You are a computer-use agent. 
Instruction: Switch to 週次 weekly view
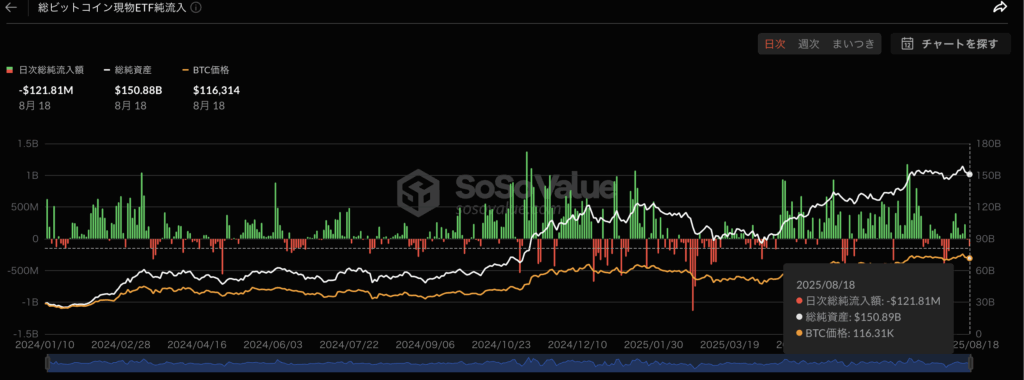[808, 44]
